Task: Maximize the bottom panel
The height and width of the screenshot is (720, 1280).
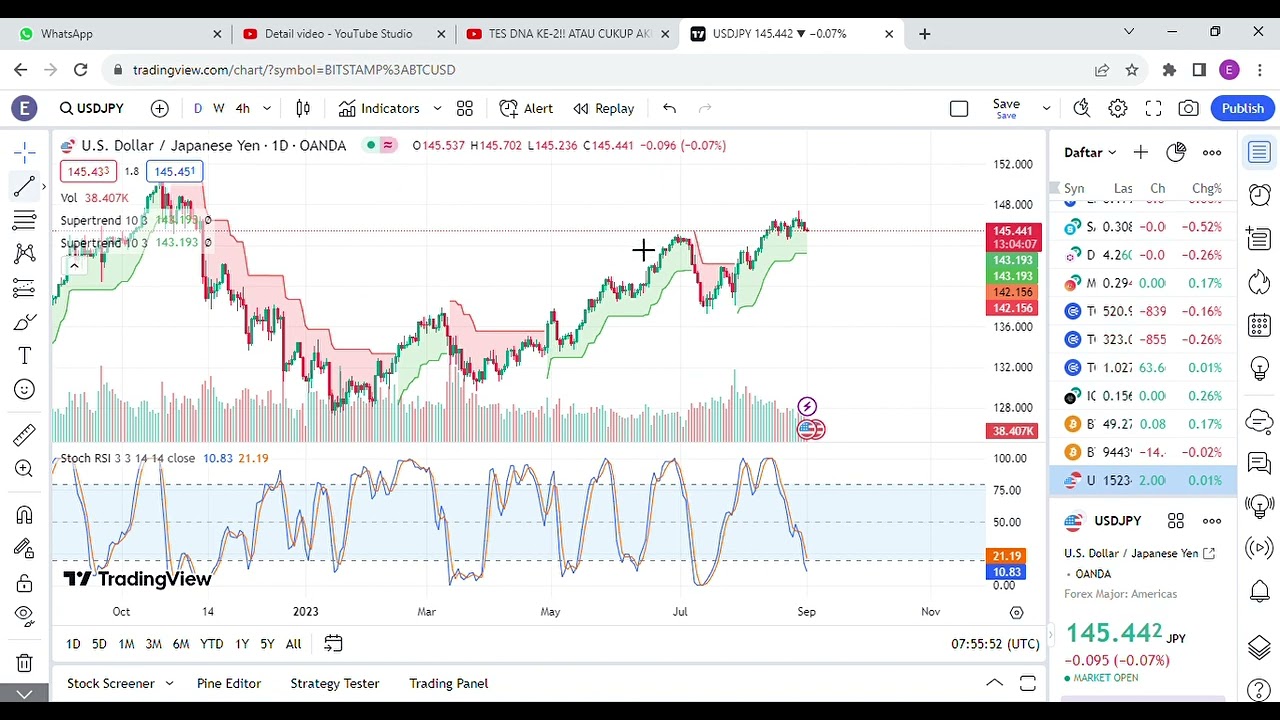Action: [1028, 683]
